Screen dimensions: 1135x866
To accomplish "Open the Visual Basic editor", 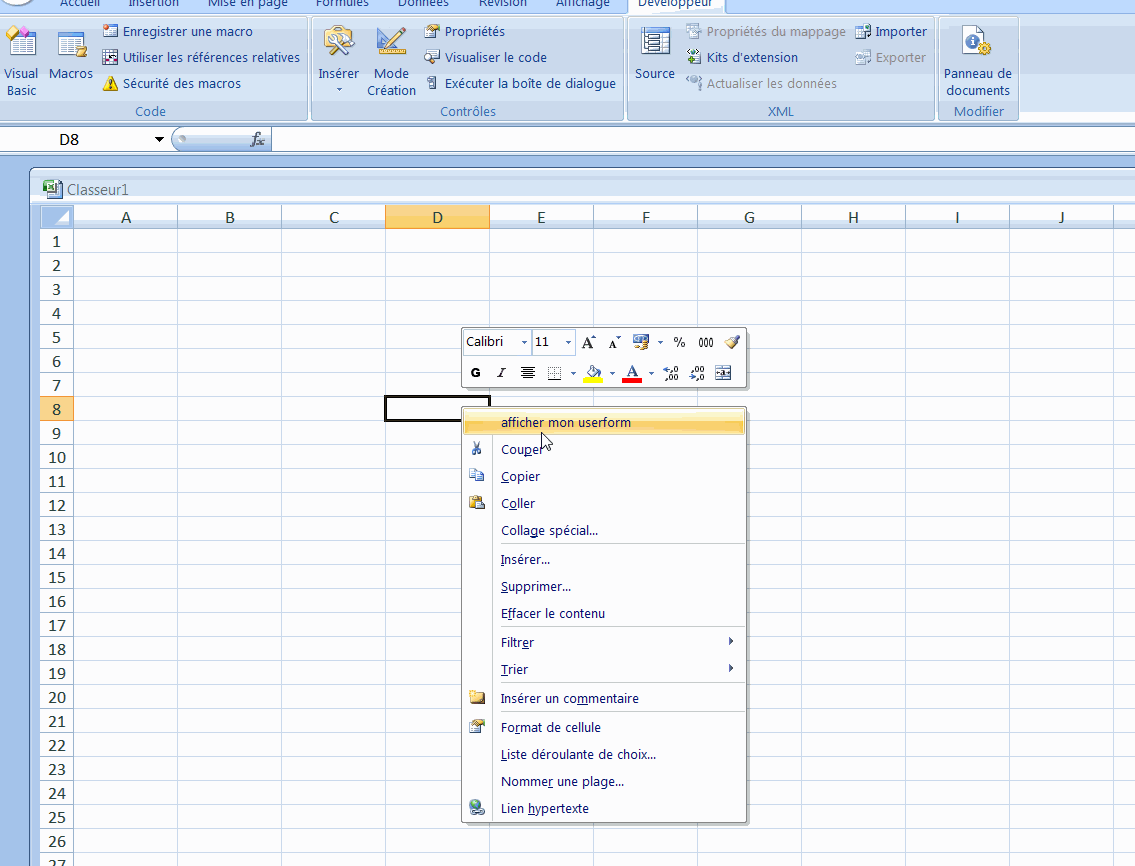I will pyautogui.click(x=21, y=62).
